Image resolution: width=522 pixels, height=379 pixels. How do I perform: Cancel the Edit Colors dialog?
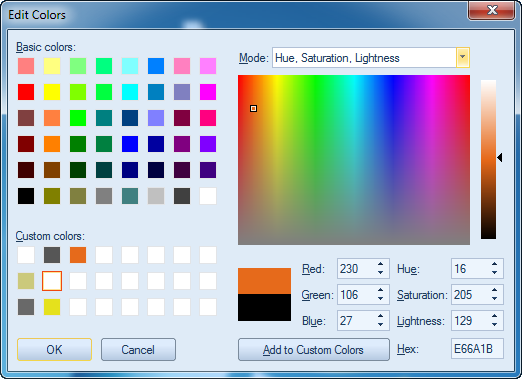coord(138,350)
